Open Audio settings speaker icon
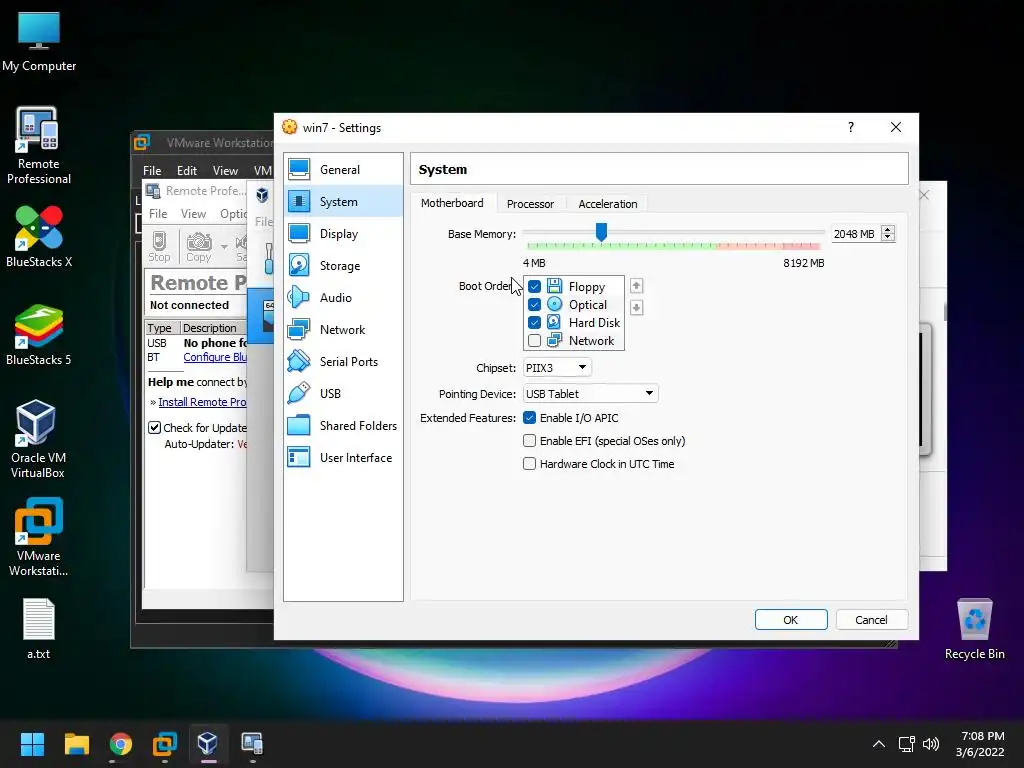1024x768 pixels. coord(299,297)
